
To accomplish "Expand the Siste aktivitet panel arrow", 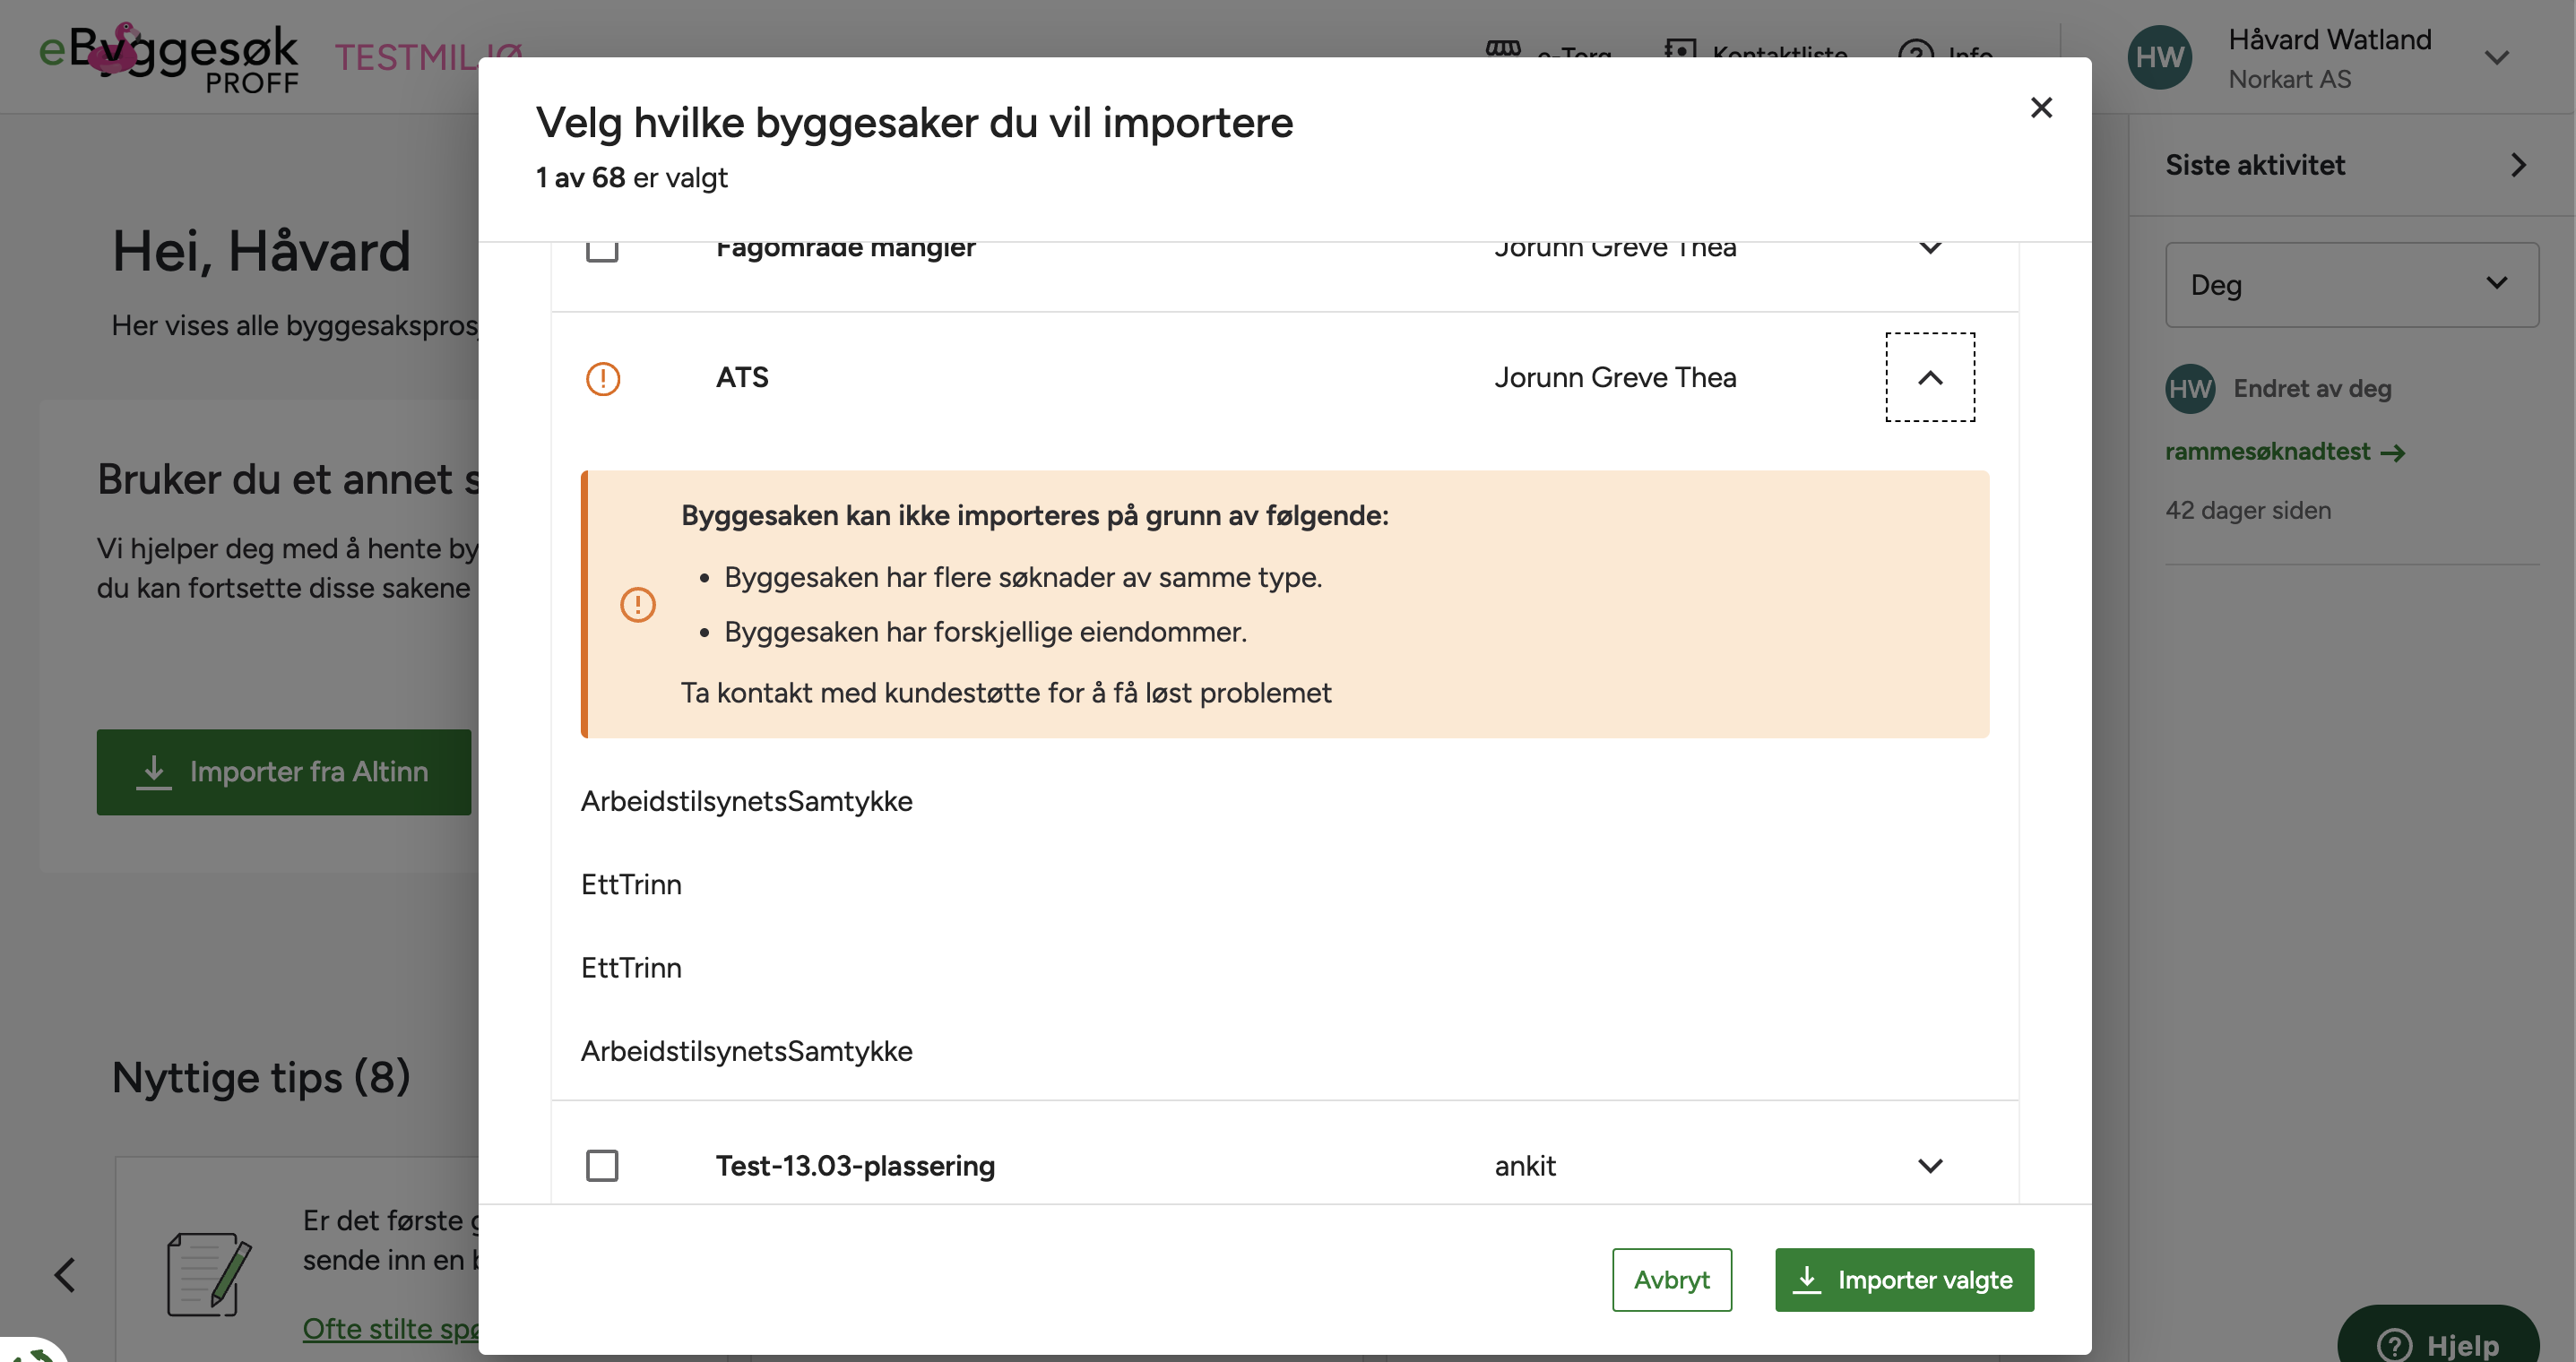I will [x=2517, y=165].
